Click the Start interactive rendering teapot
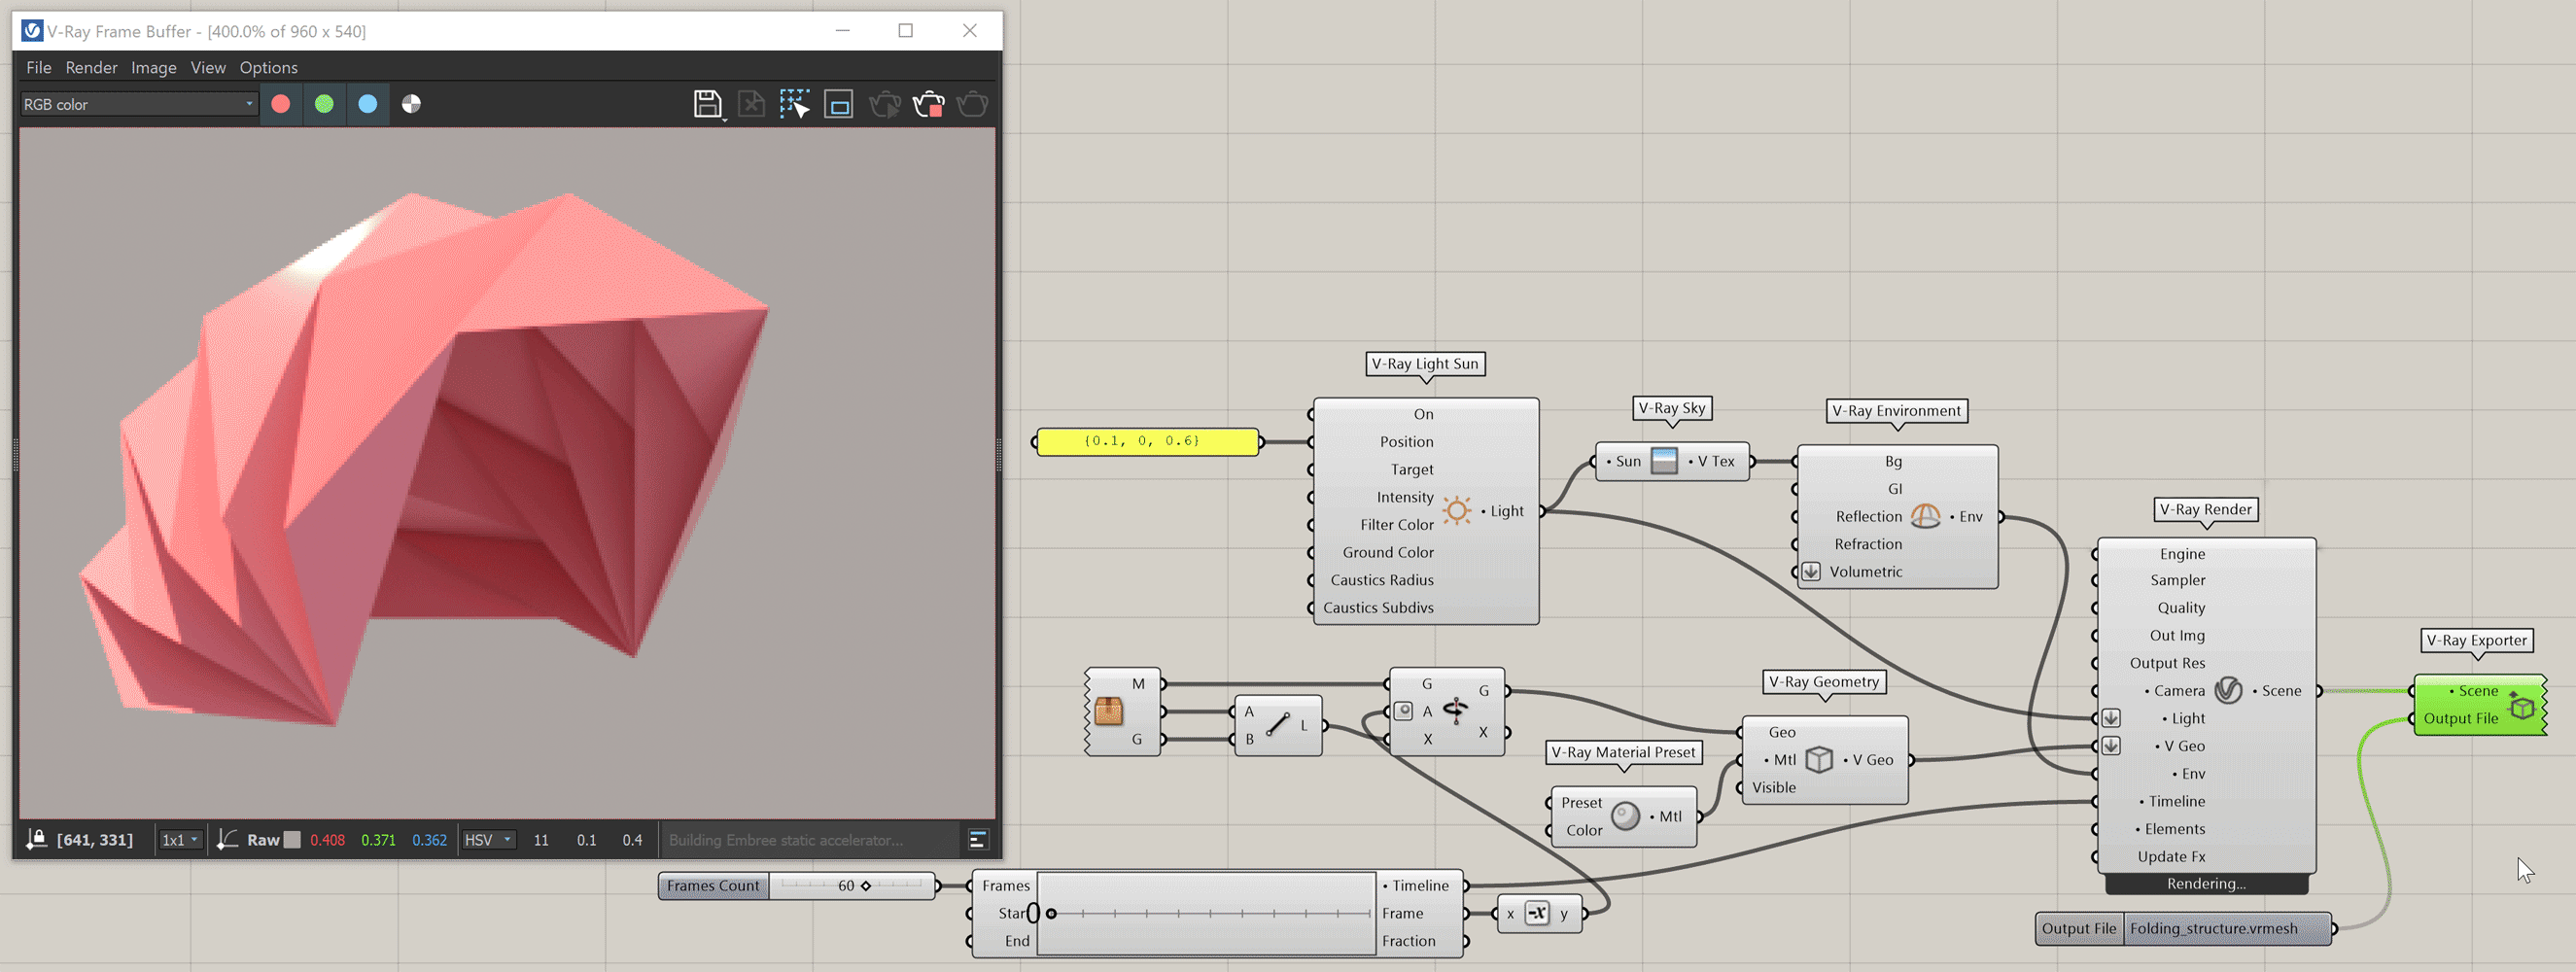 [885, 104]
